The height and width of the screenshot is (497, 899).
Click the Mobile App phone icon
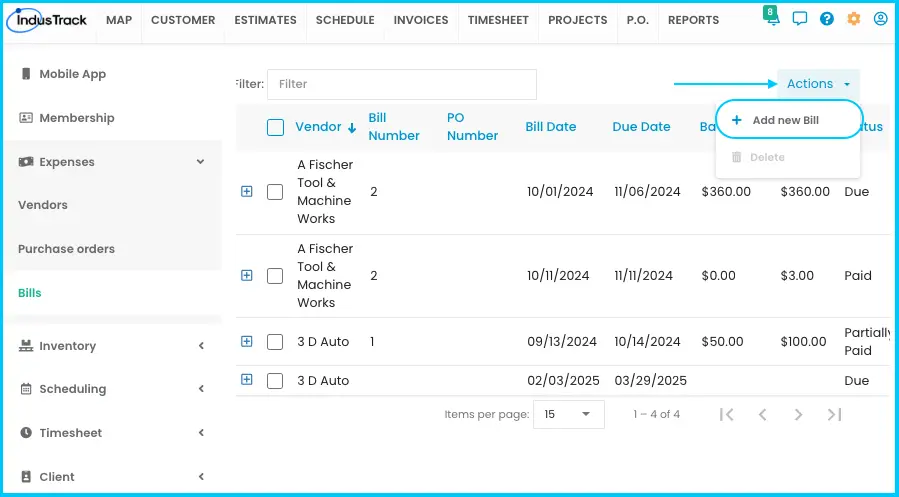pos(26,74)
